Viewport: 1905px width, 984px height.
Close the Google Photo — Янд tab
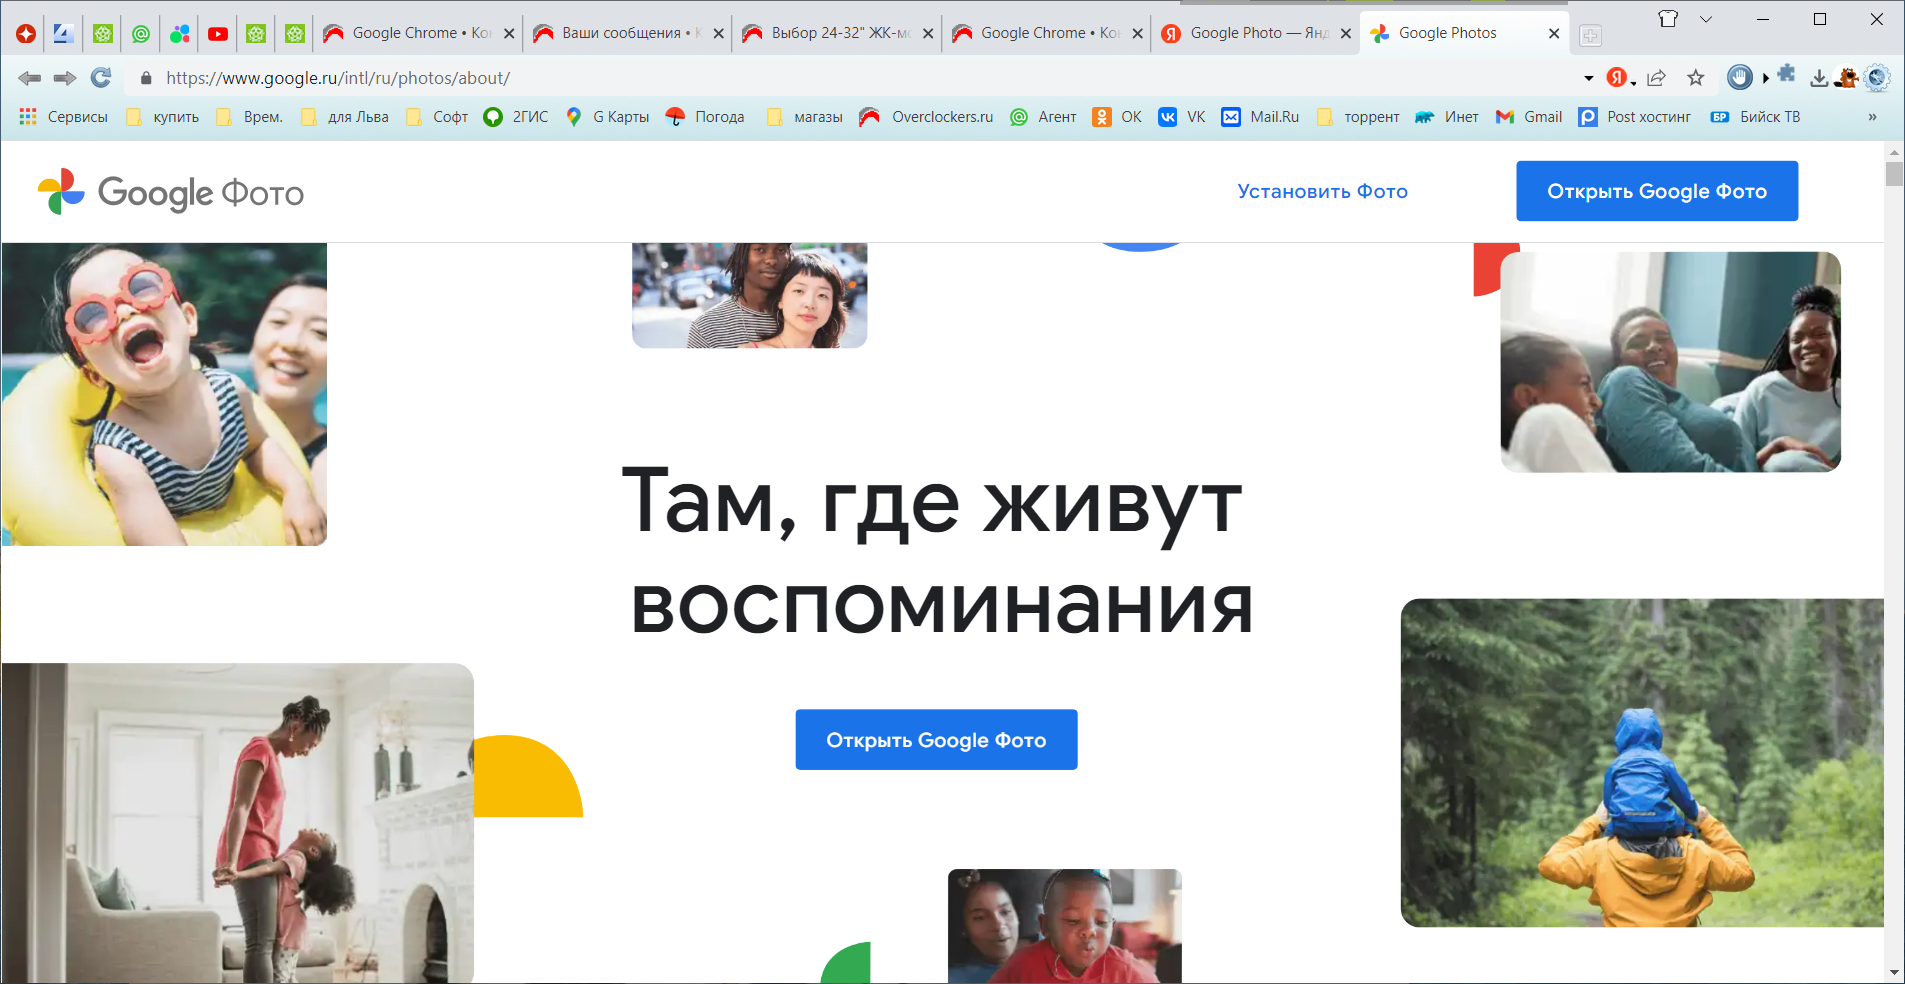[1346, 34]
